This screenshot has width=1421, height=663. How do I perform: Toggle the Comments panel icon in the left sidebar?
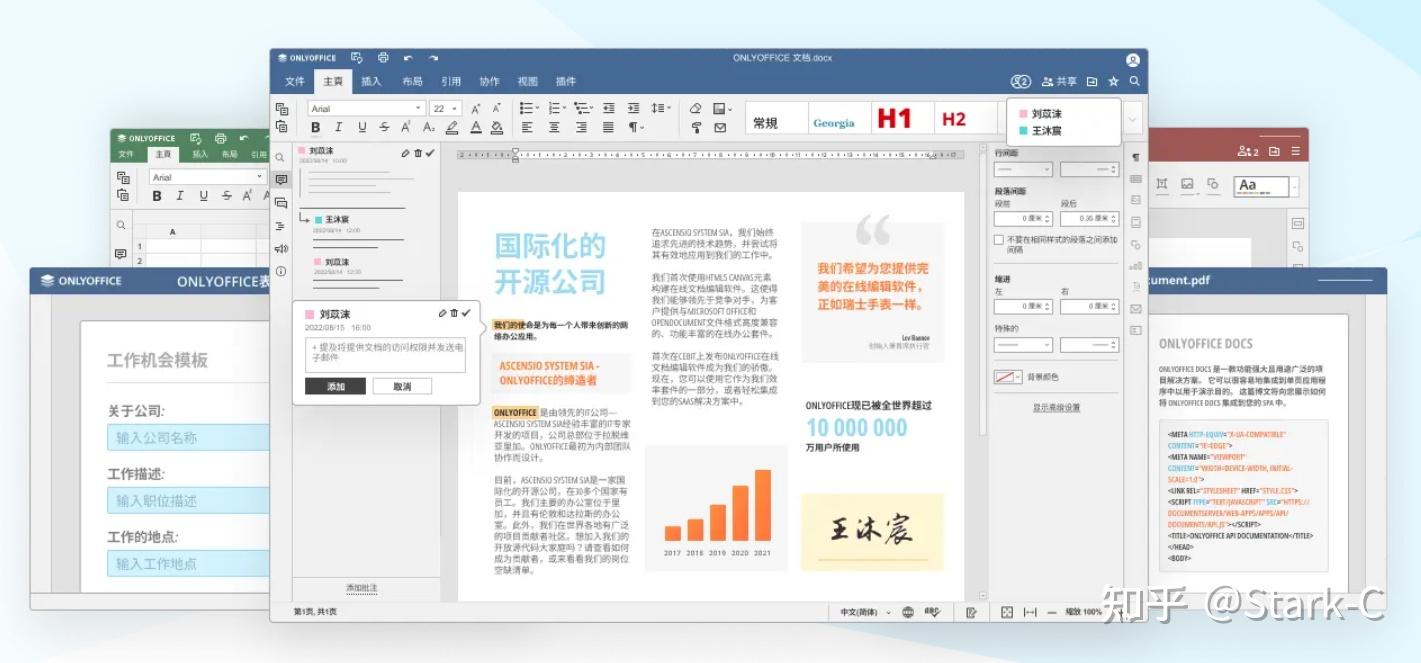point(281,180)
